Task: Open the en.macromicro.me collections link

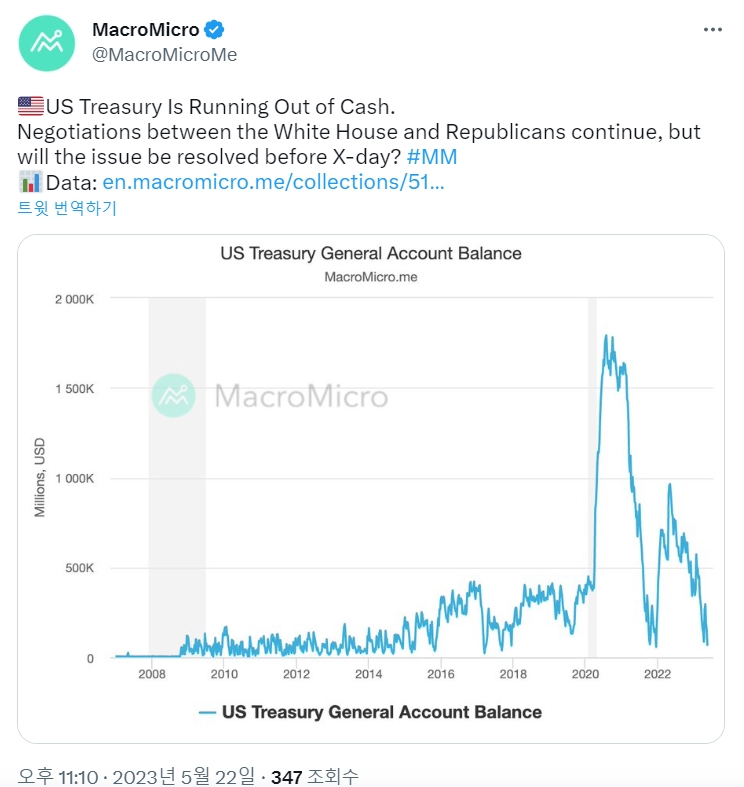Action: (274, 182)
